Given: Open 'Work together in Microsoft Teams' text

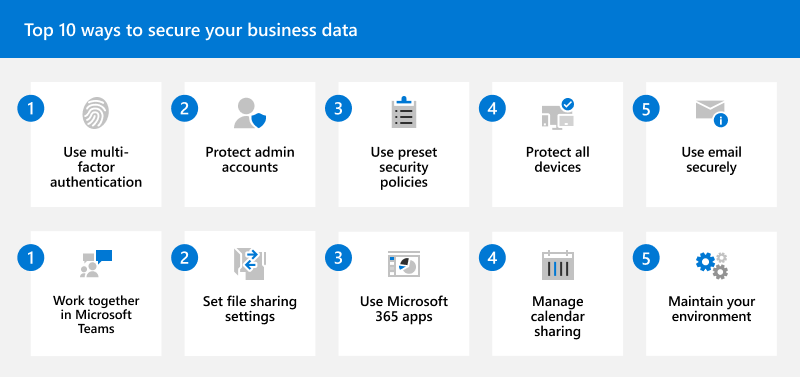Looking at the screenshot, I should pyautogui.click(x=96, y=315).
